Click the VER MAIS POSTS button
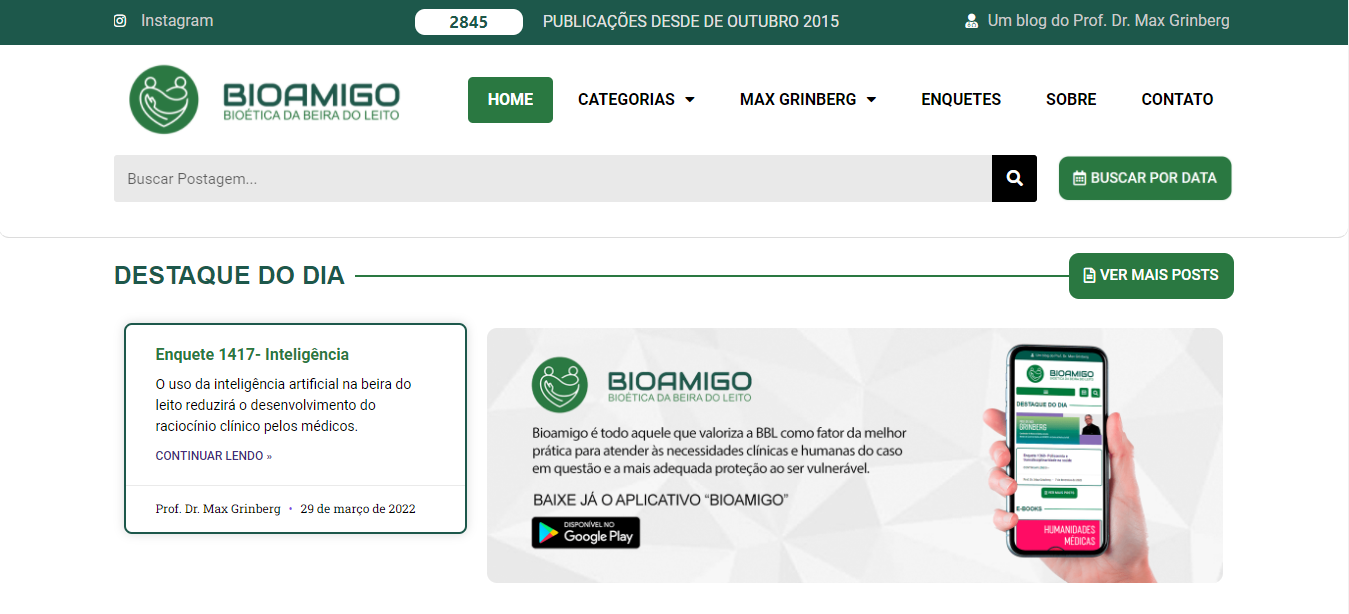The height and width of the screenshot is (614, 1349). tap(1151, 275)
